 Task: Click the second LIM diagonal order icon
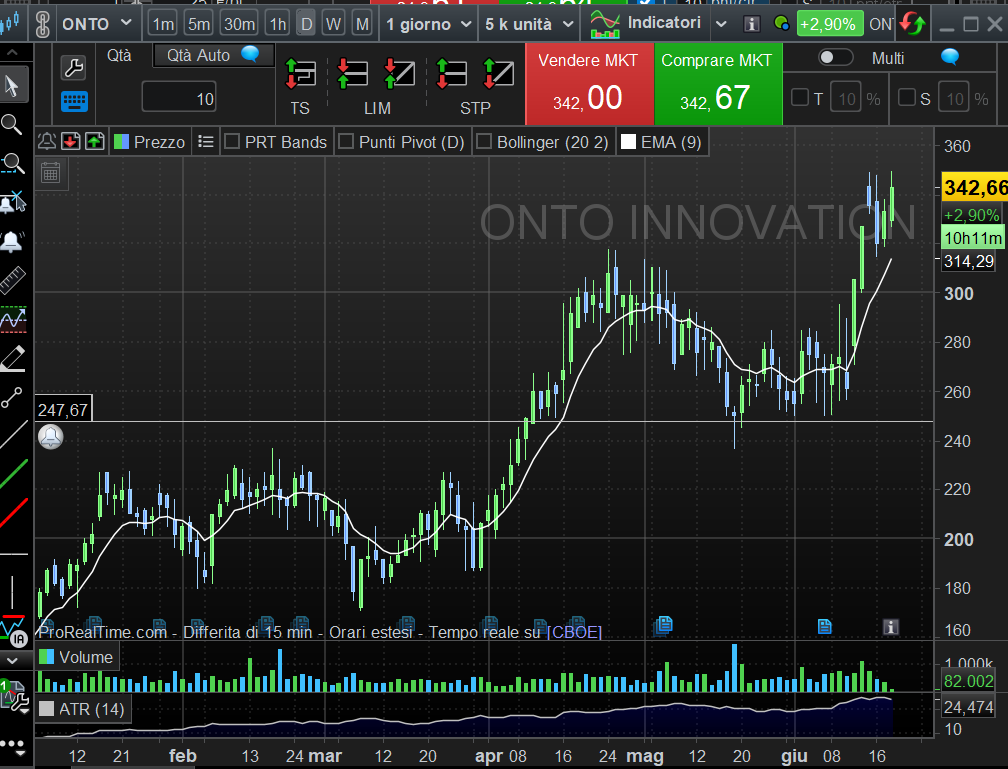pyautogui.click(x=399, y=73)
